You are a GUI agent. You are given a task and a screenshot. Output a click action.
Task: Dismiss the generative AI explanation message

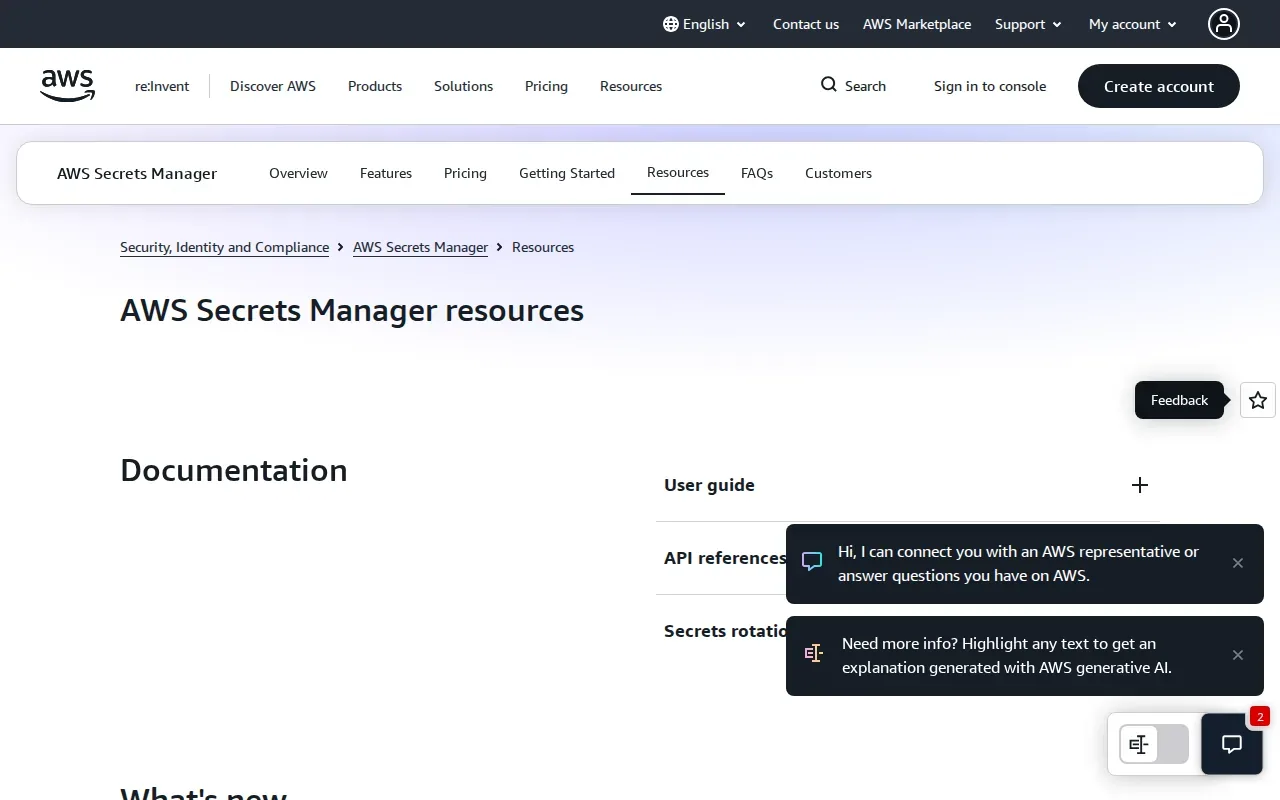tap(1238, 655)
